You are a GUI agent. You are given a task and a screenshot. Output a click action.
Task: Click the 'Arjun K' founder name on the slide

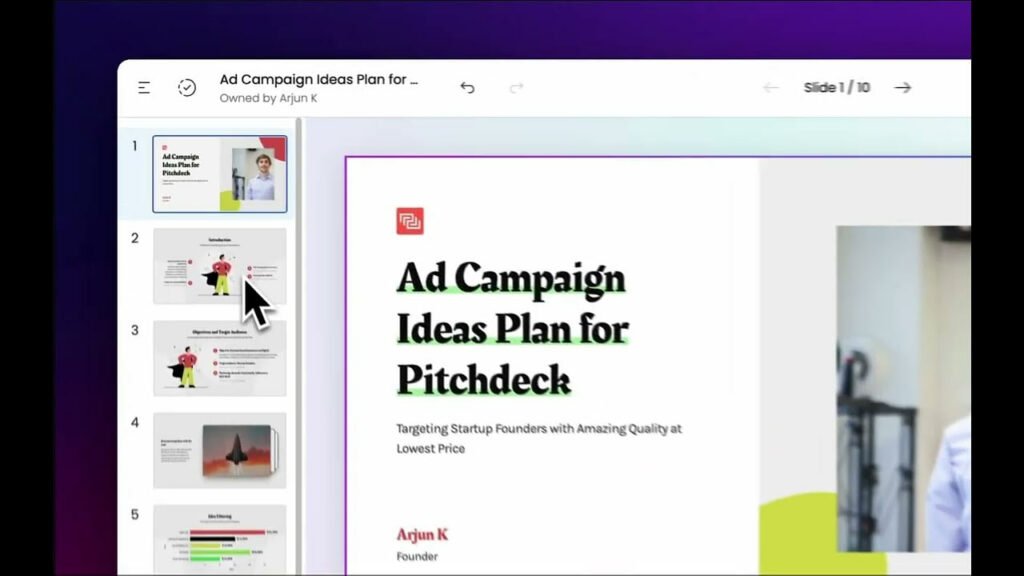pos(420,534)
